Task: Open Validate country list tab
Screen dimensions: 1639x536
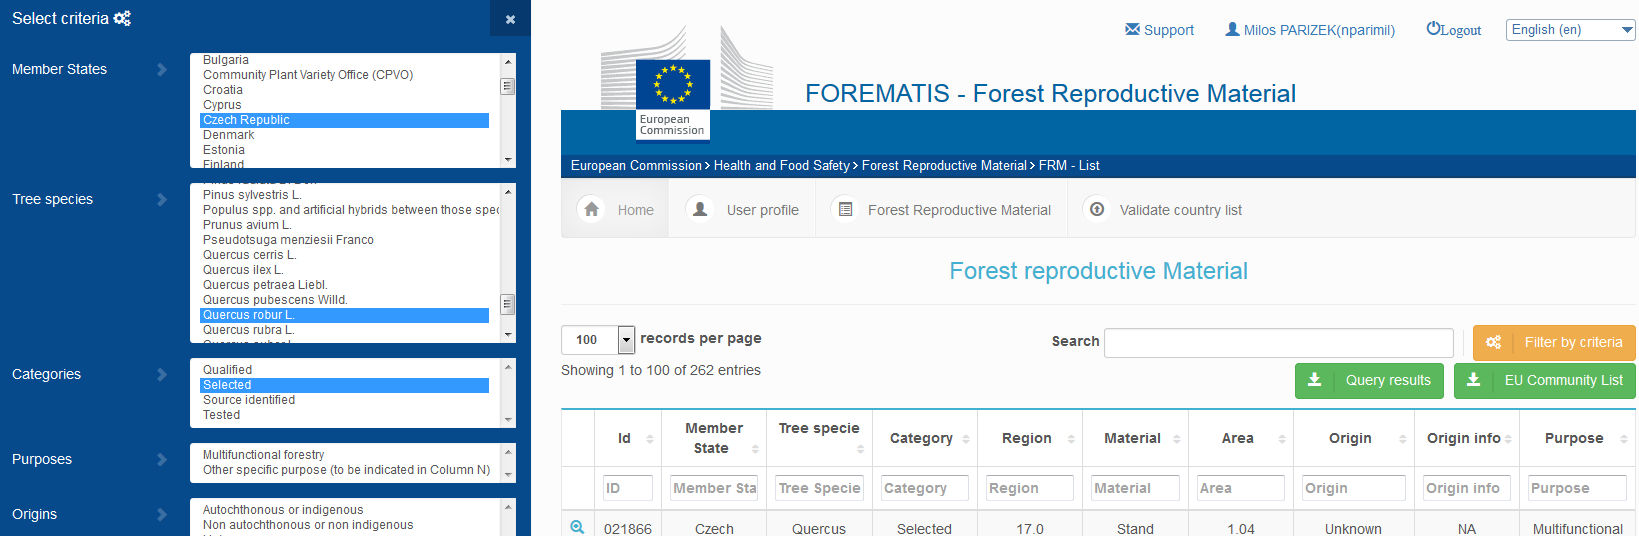Action: 1163,210
